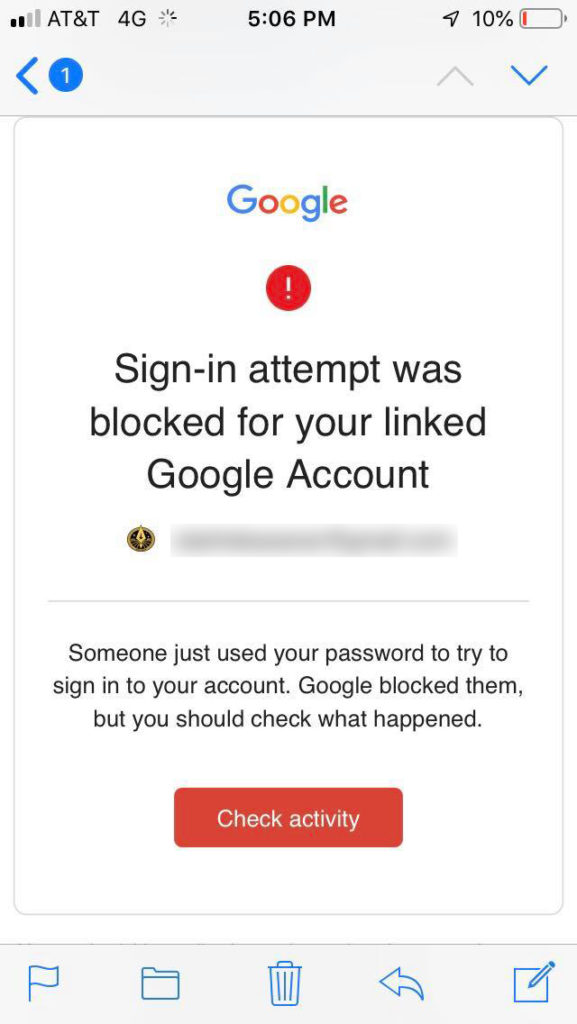Tap the Sign-in attempt was blocked heading
The image size is (577, 1024).
pyautogui.click(x=288, y=421)
